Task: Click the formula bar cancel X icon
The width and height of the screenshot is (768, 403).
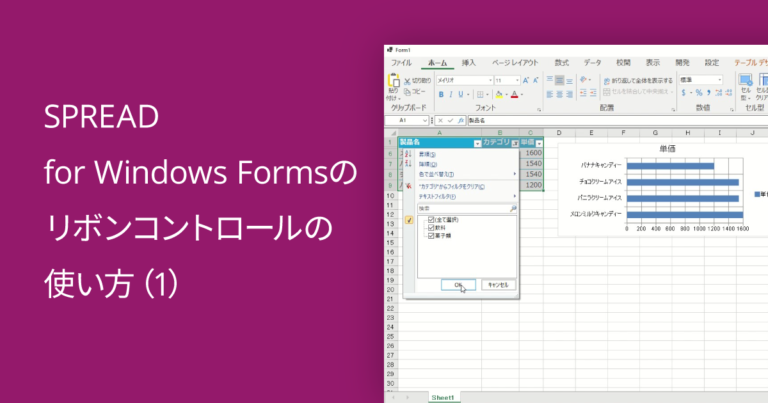Action: (440, 120)
